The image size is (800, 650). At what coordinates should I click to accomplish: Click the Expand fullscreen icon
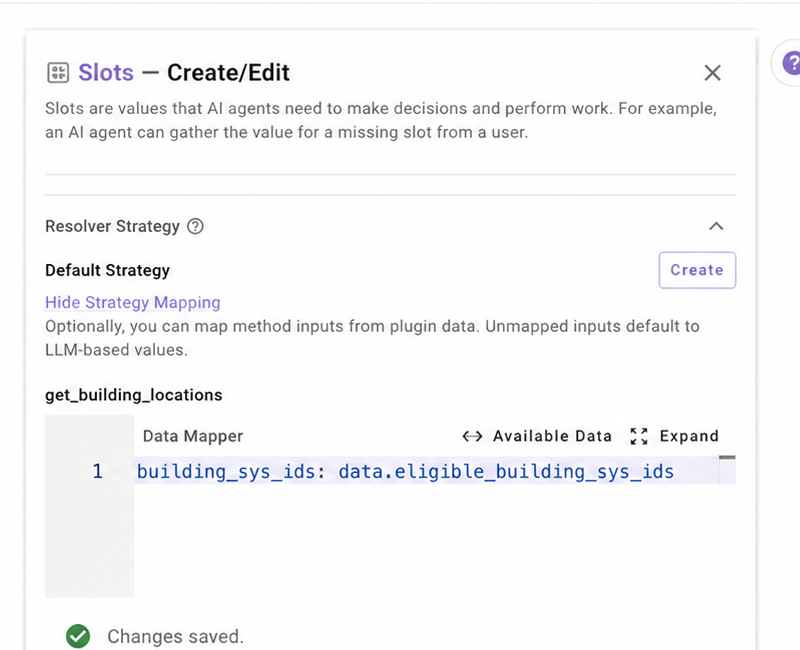639,436
